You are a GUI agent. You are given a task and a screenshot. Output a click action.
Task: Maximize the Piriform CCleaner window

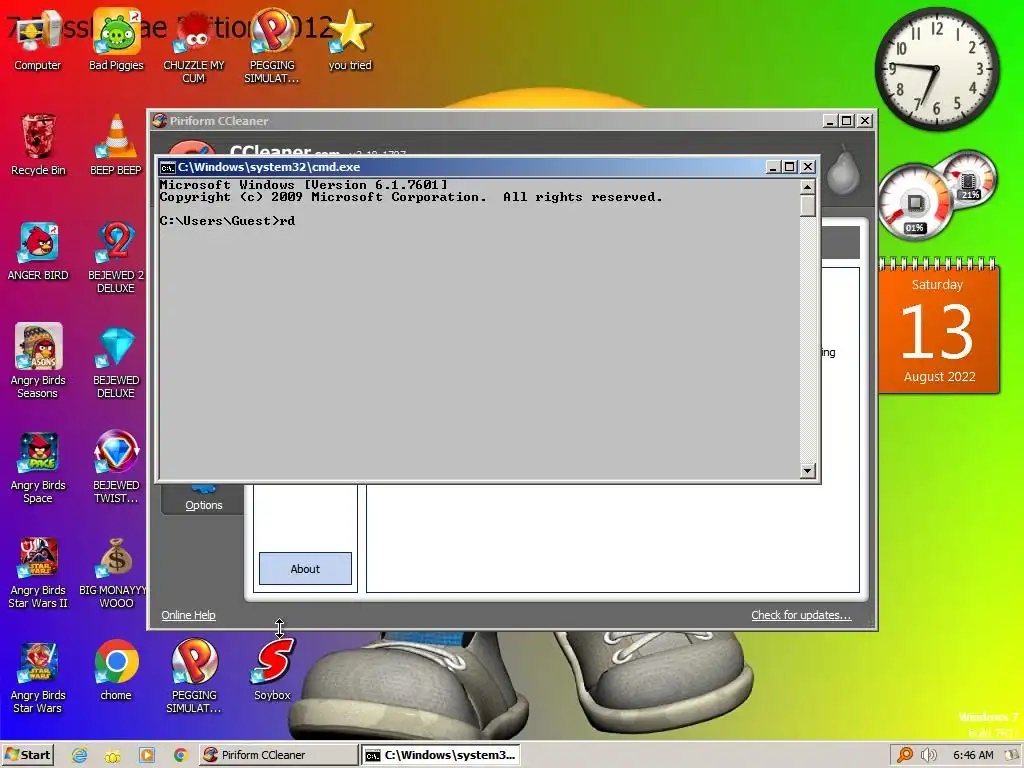pyautogui.click(x=847, y=121)
